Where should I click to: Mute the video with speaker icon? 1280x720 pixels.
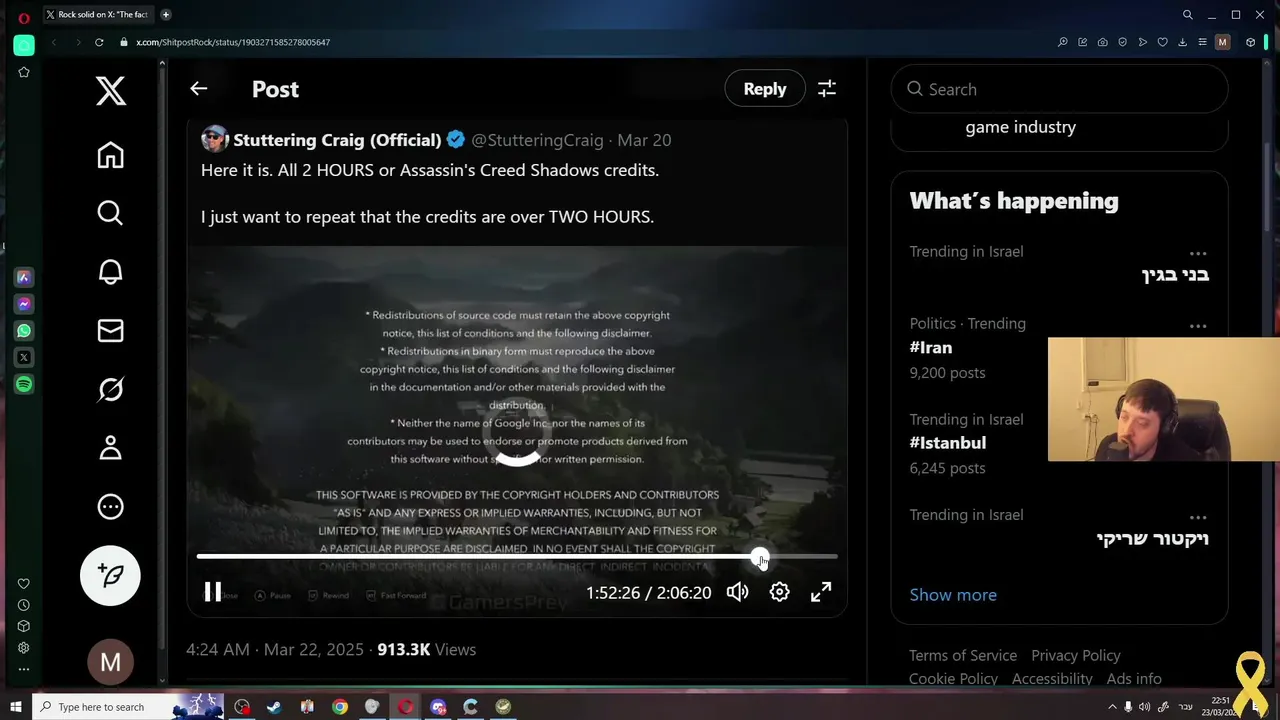(737, 592)
